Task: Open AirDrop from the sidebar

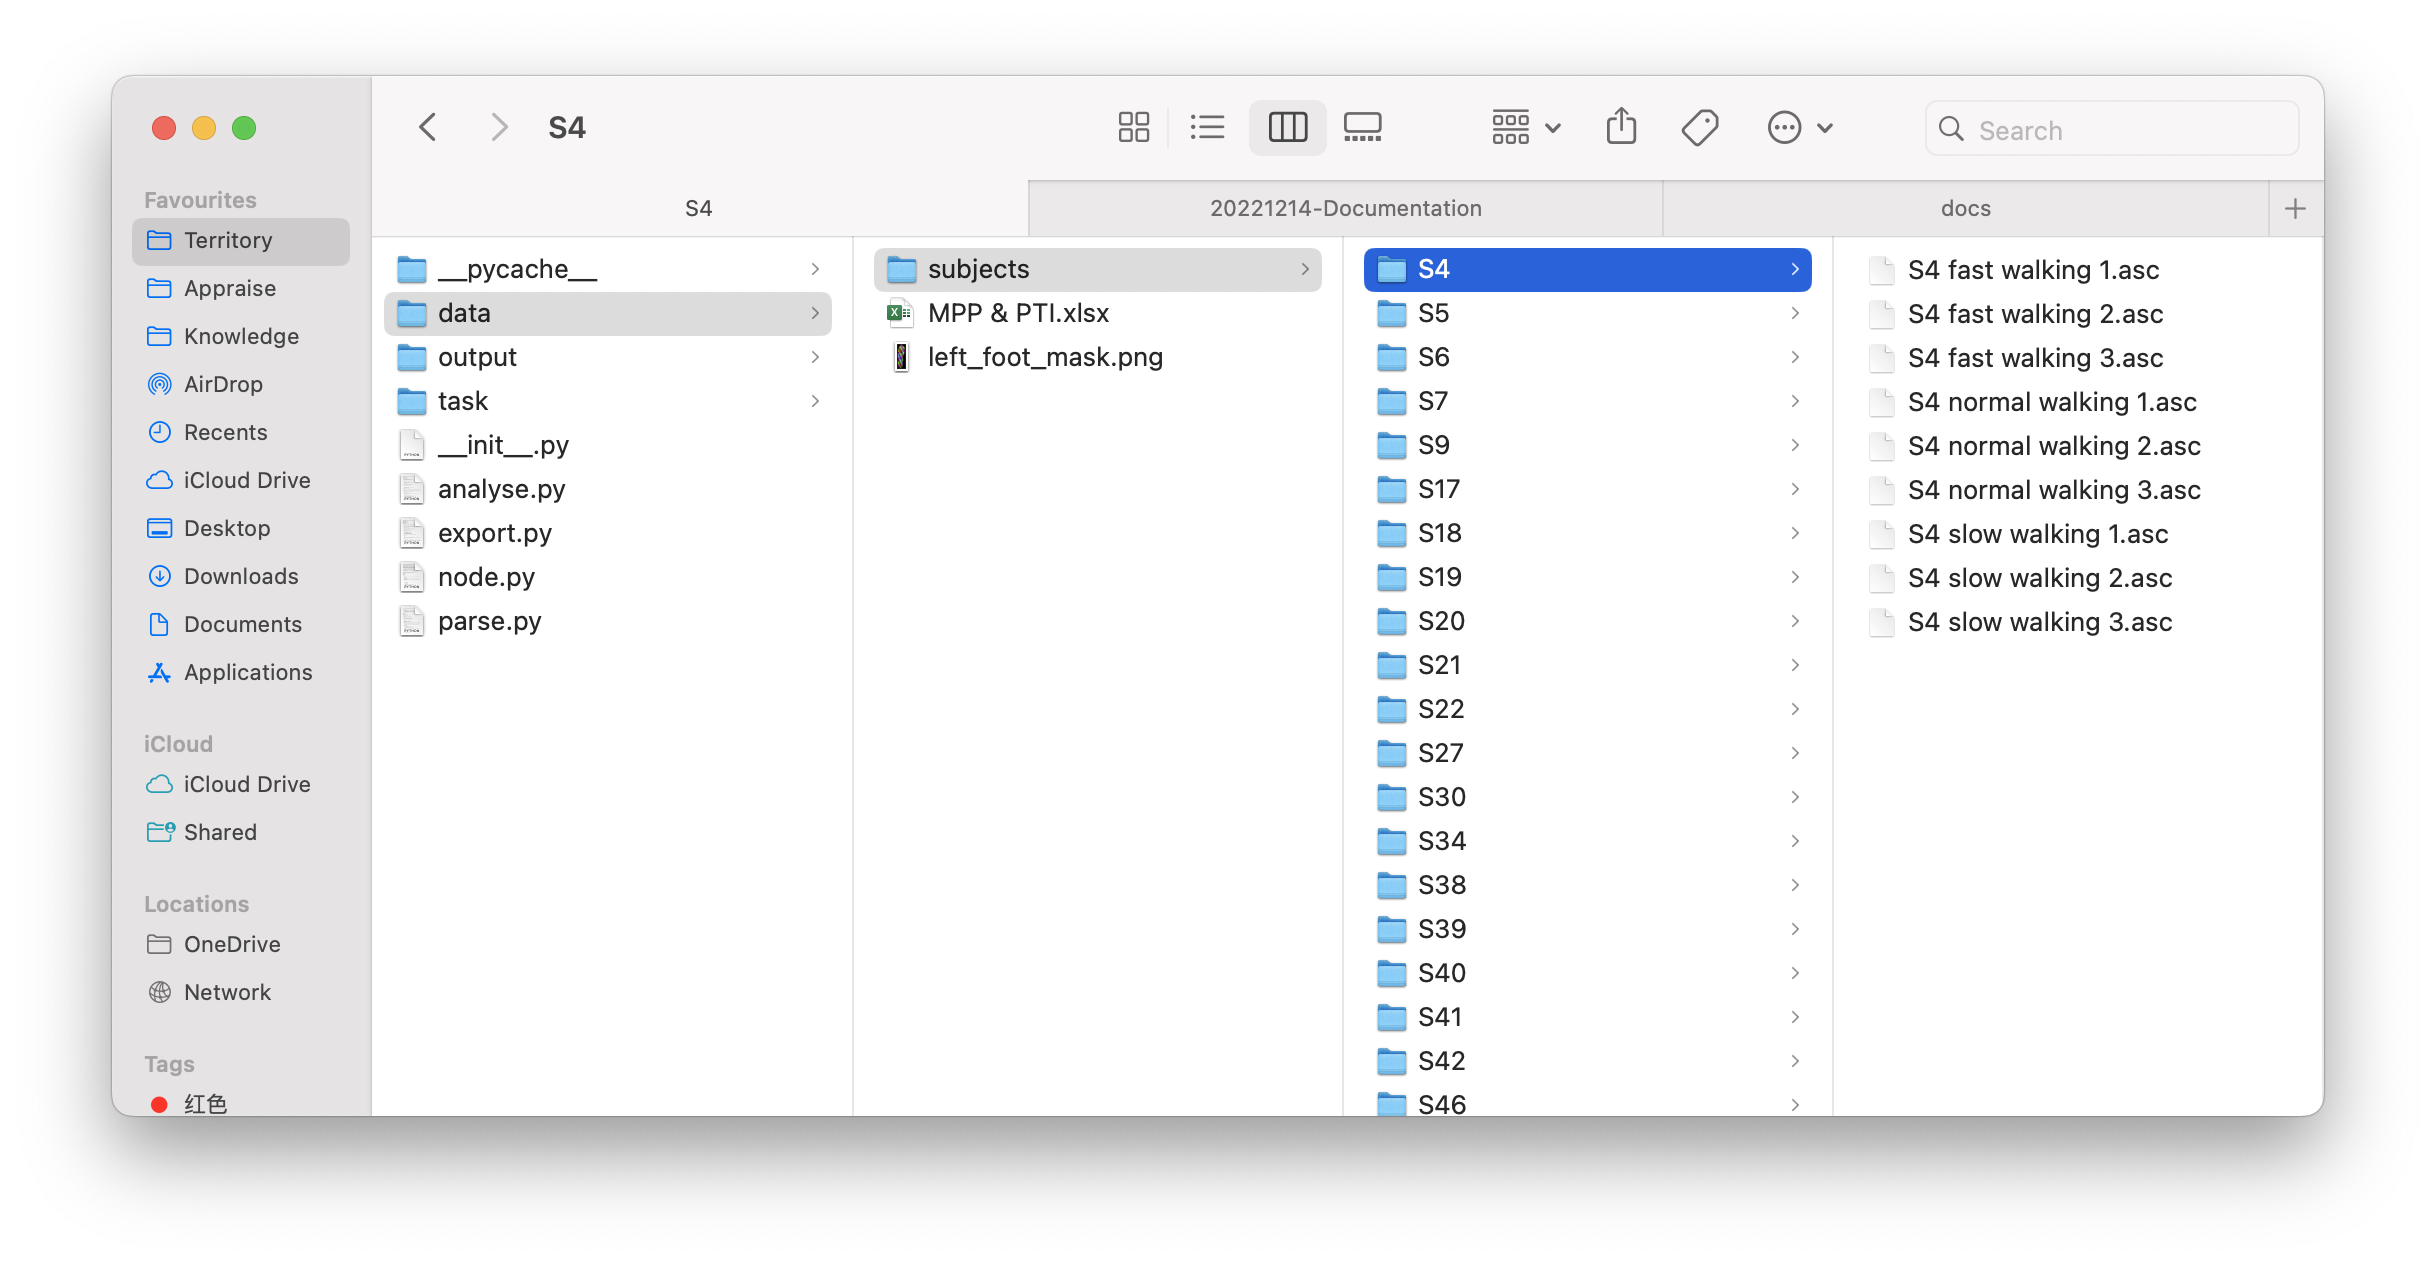Action: [x=241, y=384]
